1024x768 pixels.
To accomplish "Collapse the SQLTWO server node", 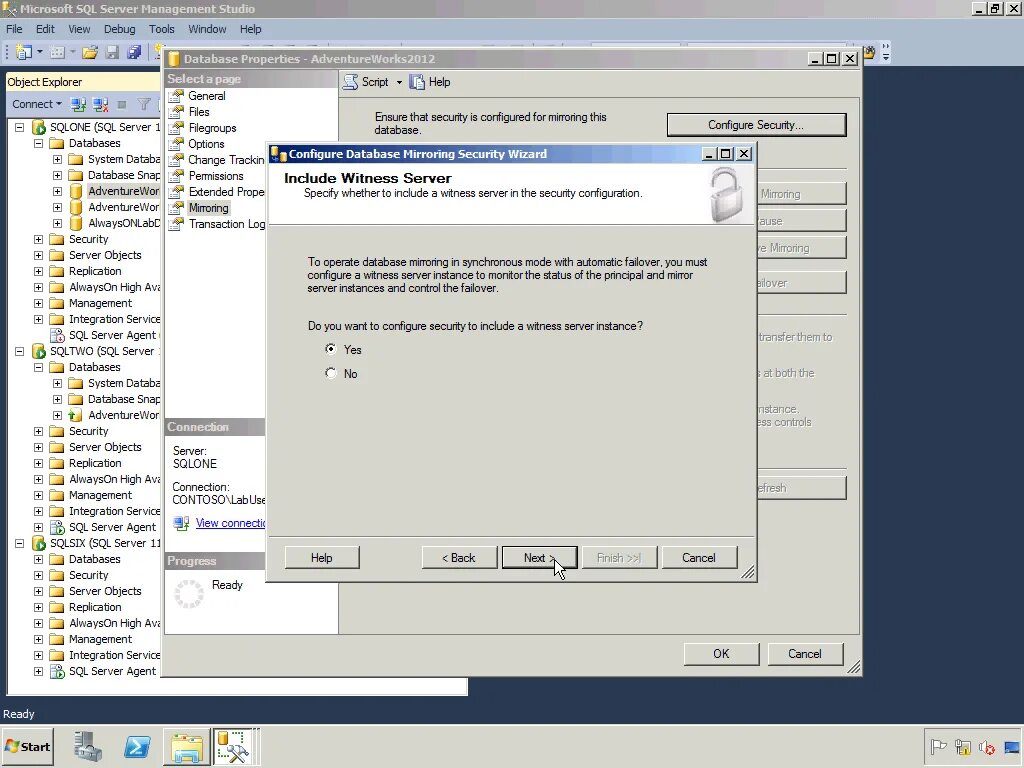I will (x=20, y=351).
